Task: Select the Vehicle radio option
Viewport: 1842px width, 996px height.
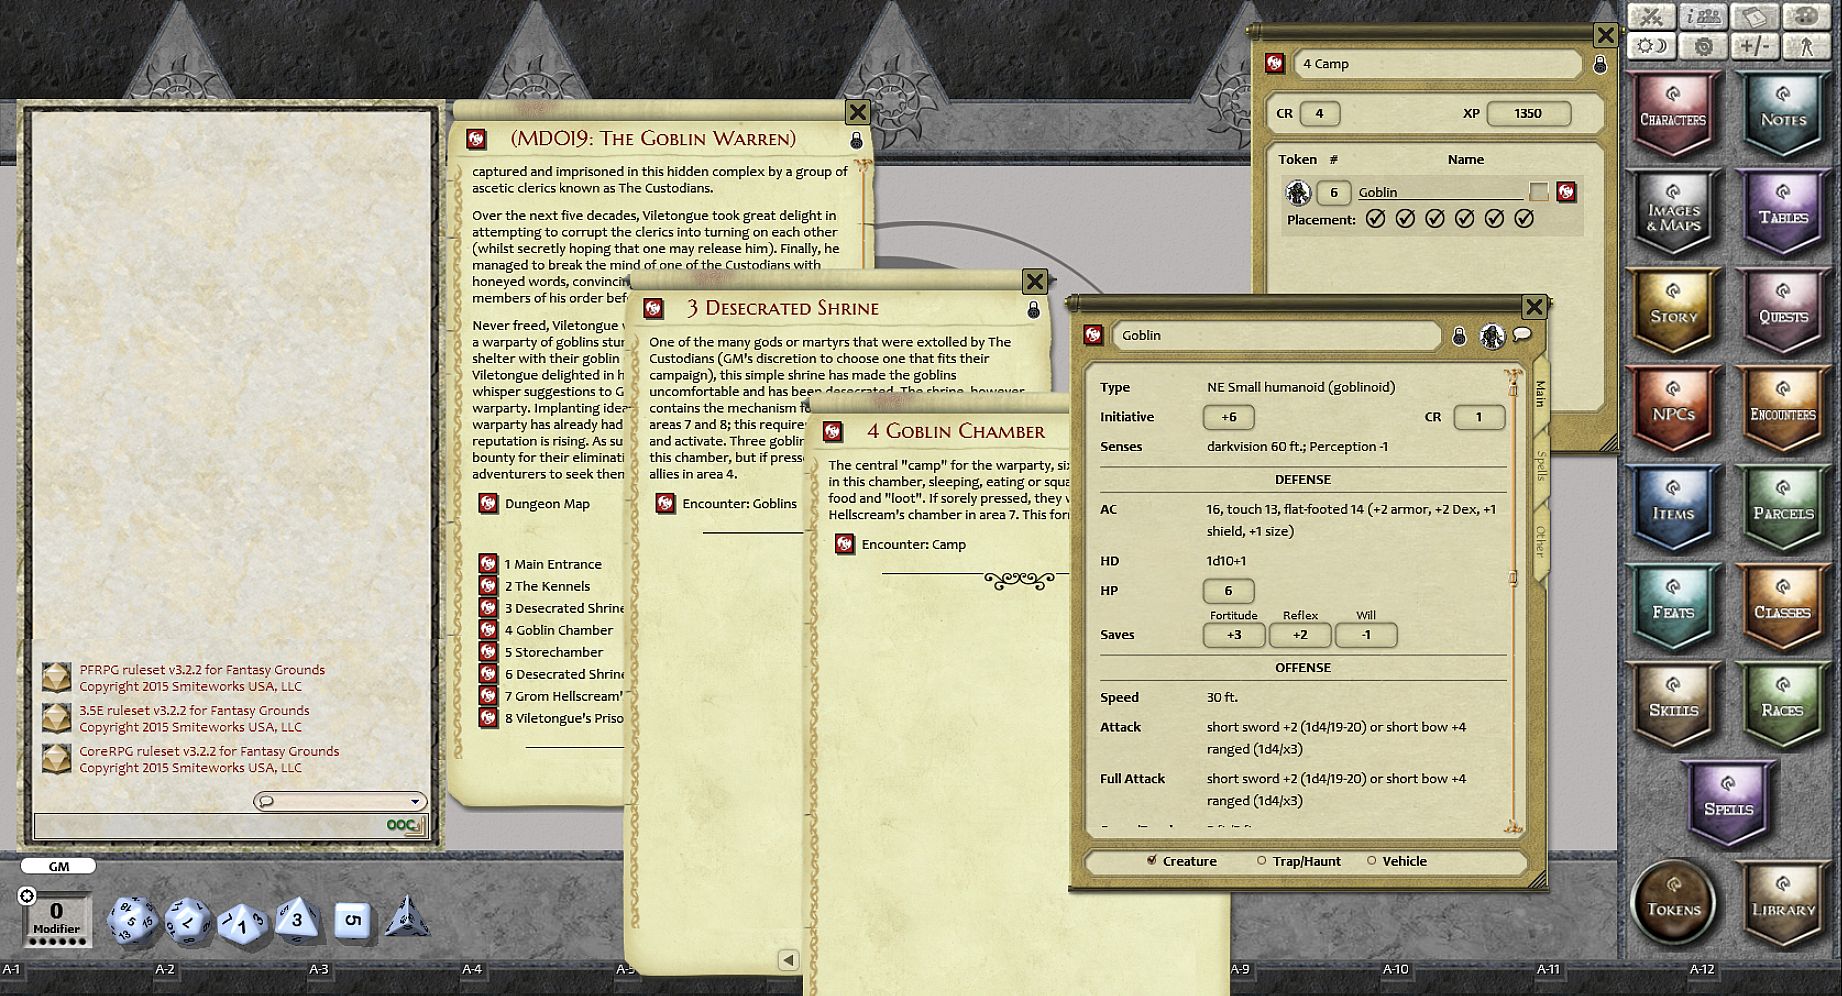Action: [1396, 861]
